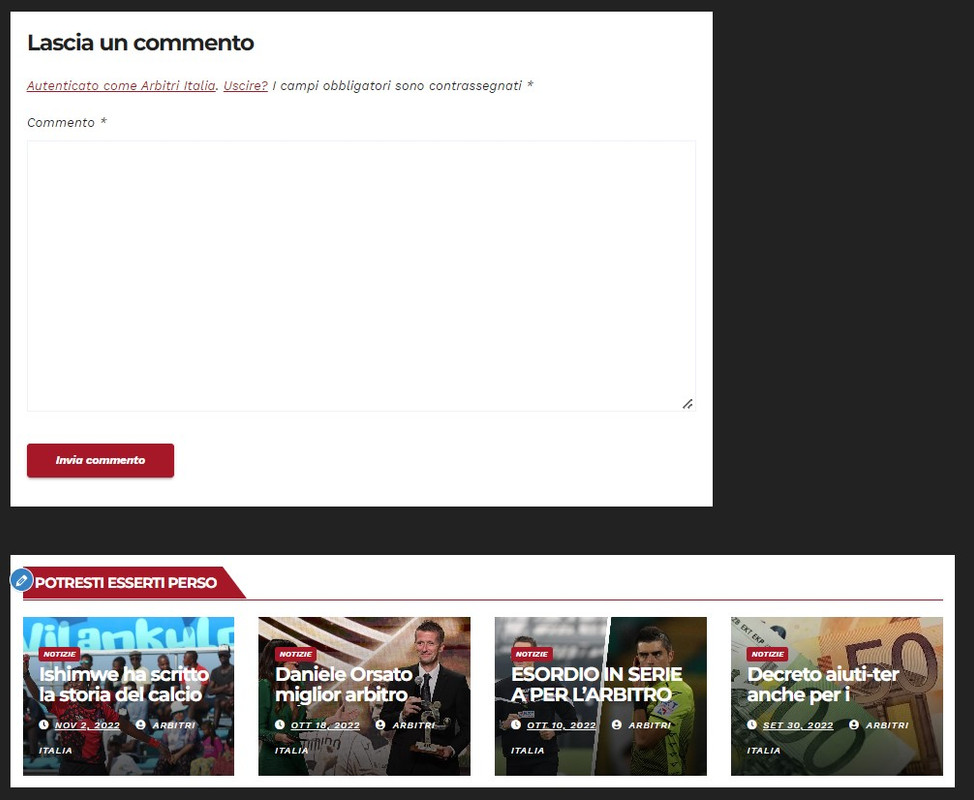Viewport: 974px width, 800px height.
Task: Click the NOV 2, 2022 date link
Action: (x=87, y=725)
